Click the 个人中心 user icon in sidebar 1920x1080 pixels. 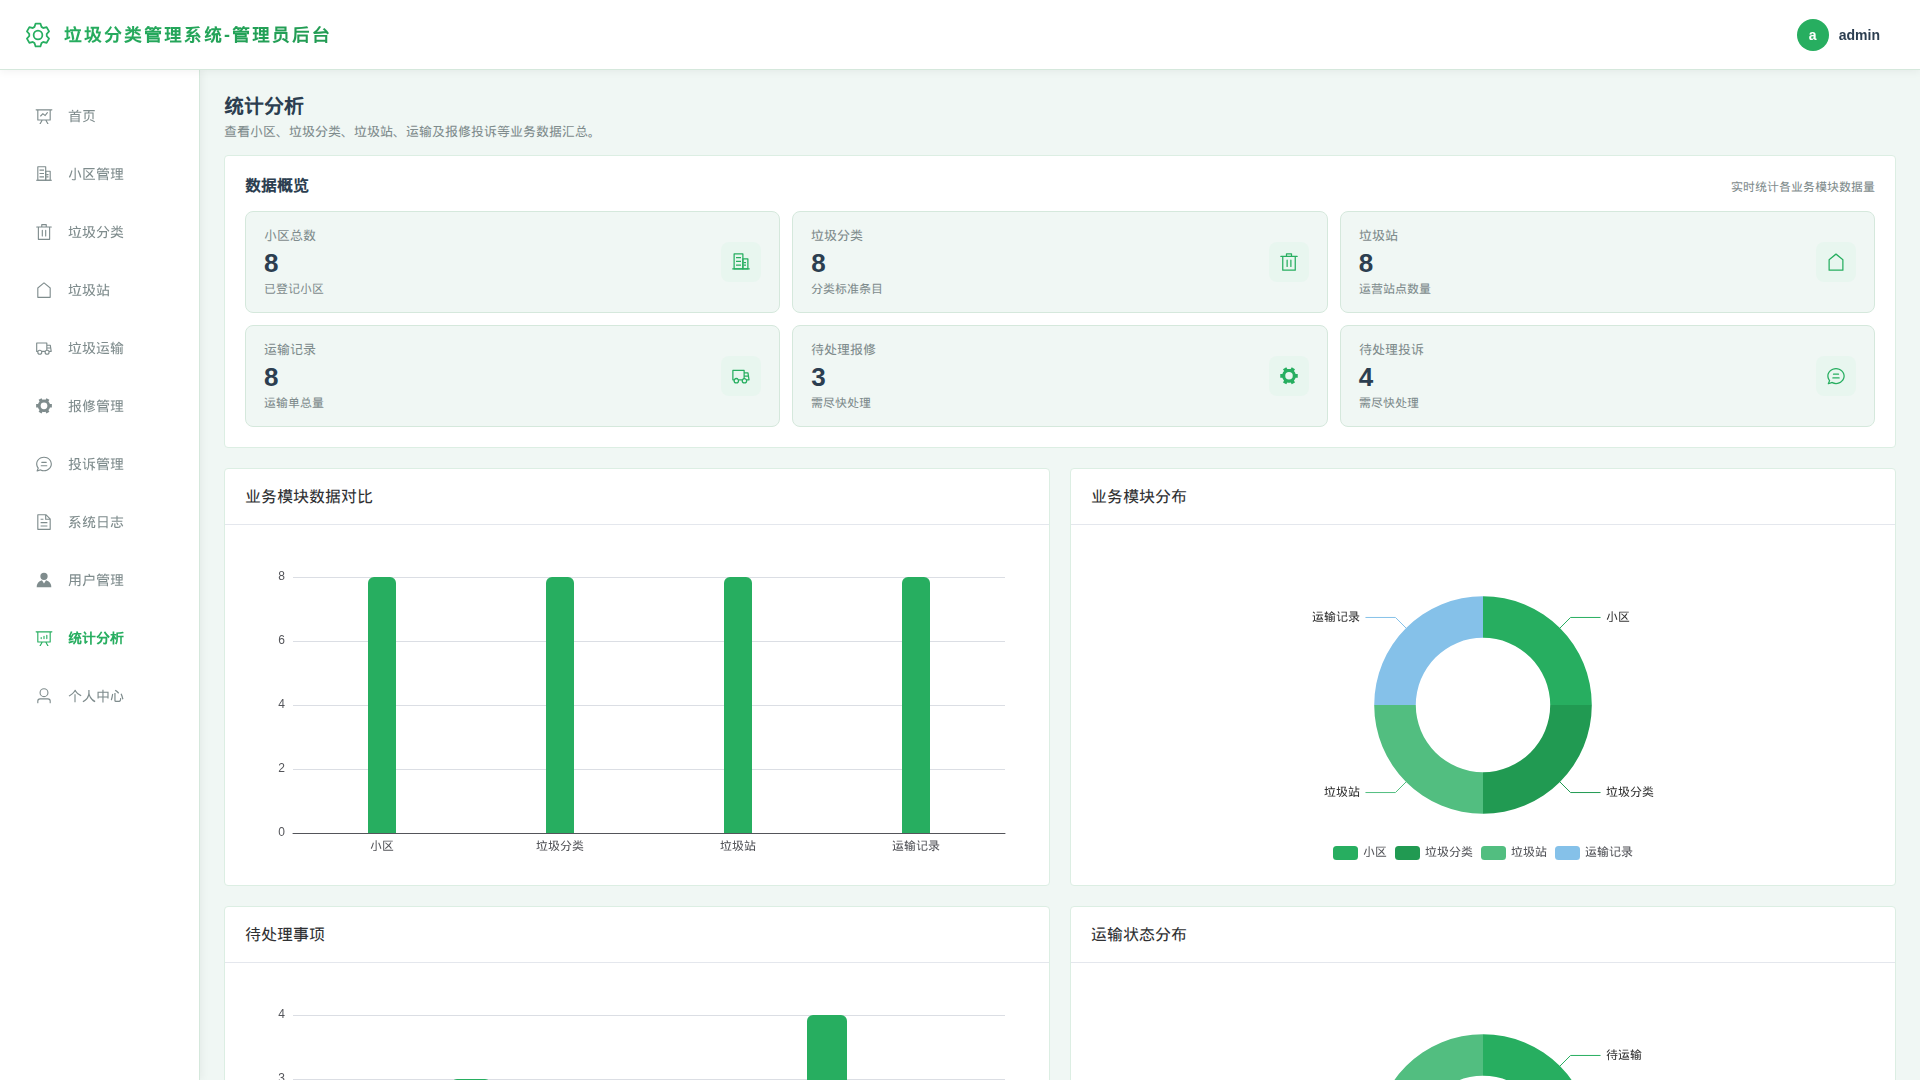[44, 696]
